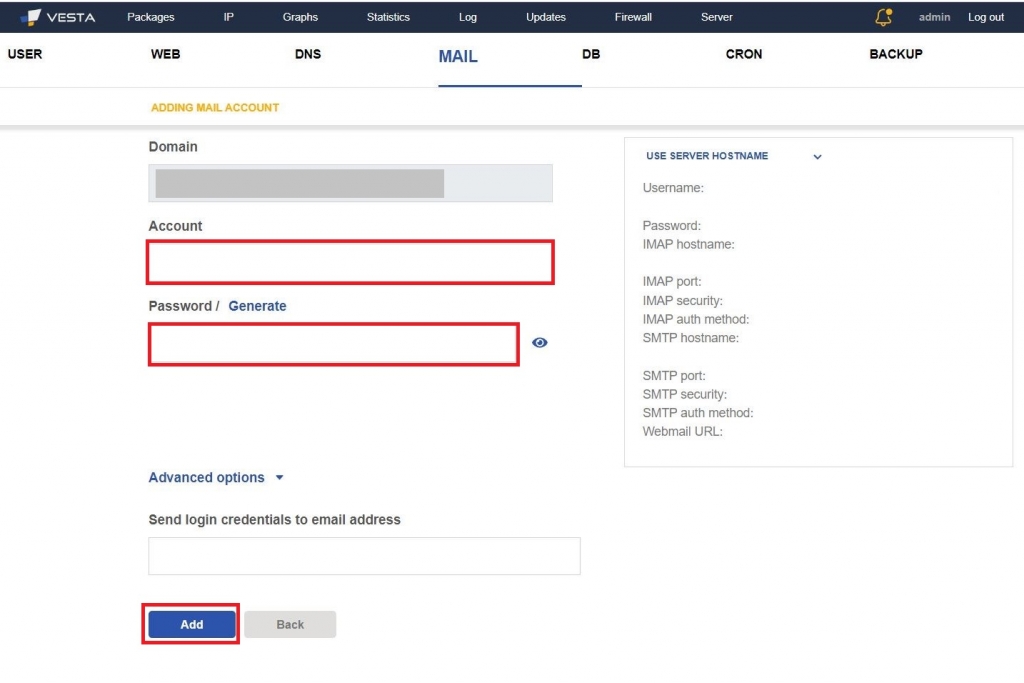Focus the Account input field

point(351,262)
